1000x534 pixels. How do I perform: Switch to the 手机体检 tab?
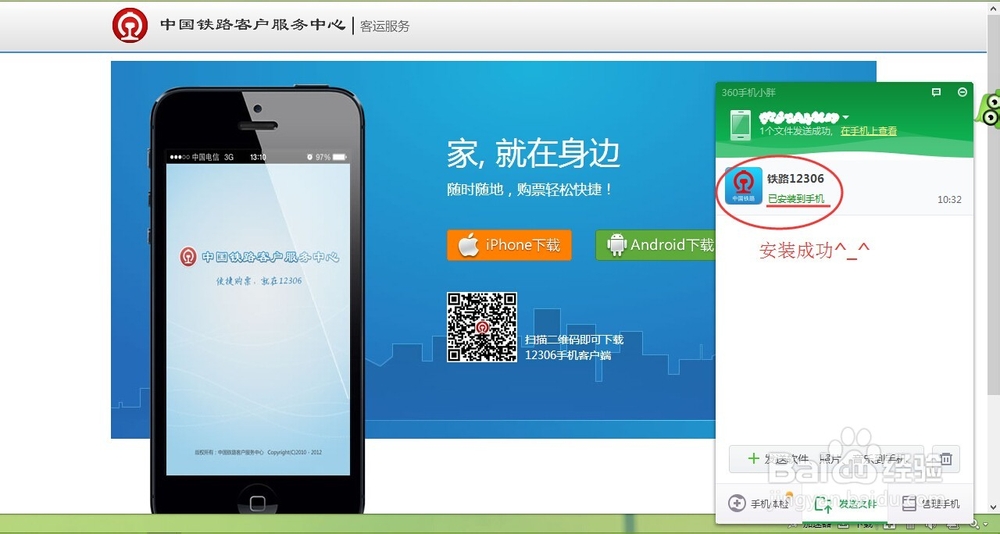[x=761, y=503]
